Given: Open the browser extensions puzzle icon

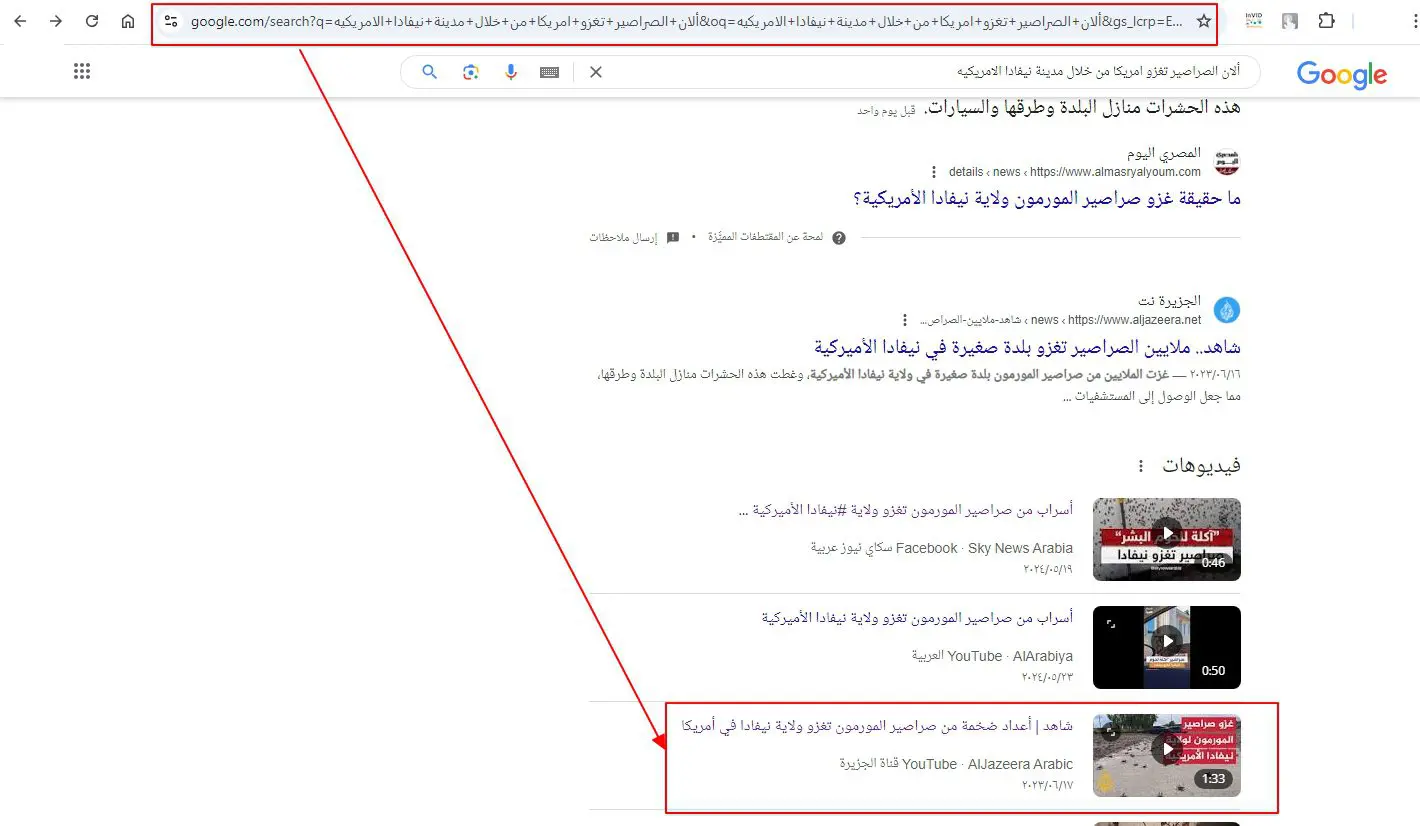Looking at the screenshot, I should pyautogui.click(x=1326, y=21).
